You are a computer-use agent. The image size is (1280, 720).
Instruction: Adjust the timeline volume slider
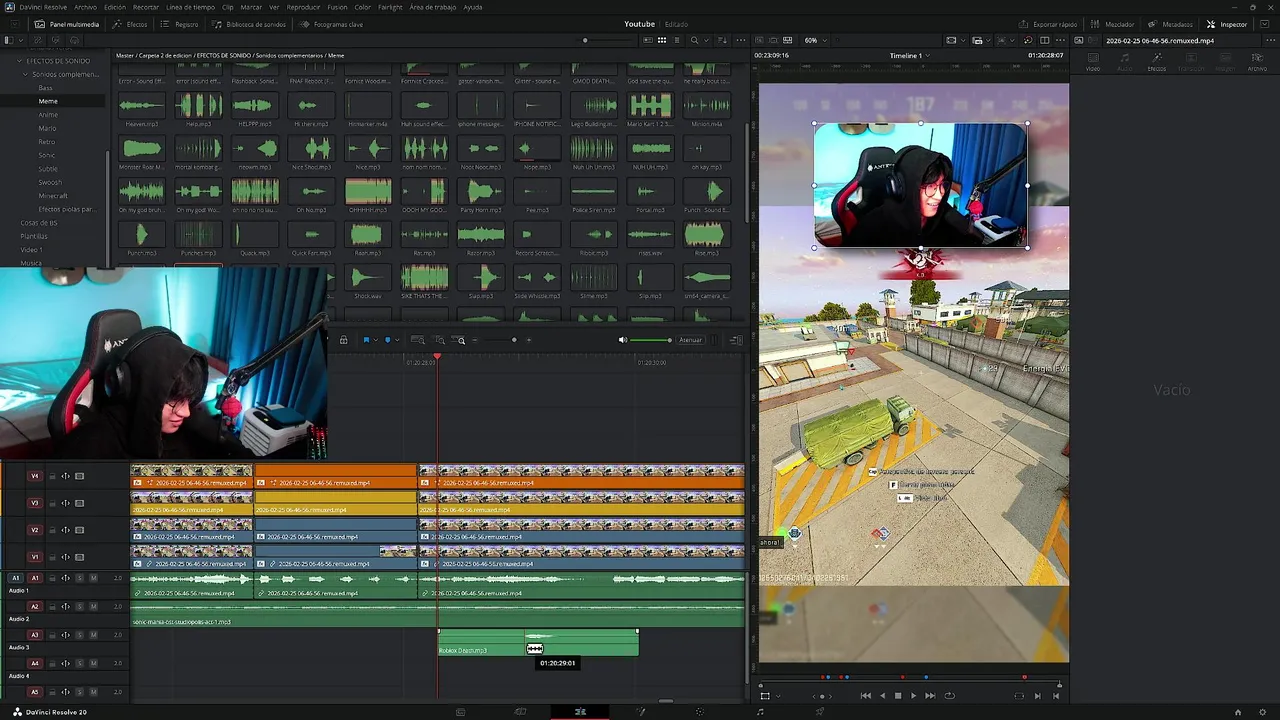[x=652, y=340]
